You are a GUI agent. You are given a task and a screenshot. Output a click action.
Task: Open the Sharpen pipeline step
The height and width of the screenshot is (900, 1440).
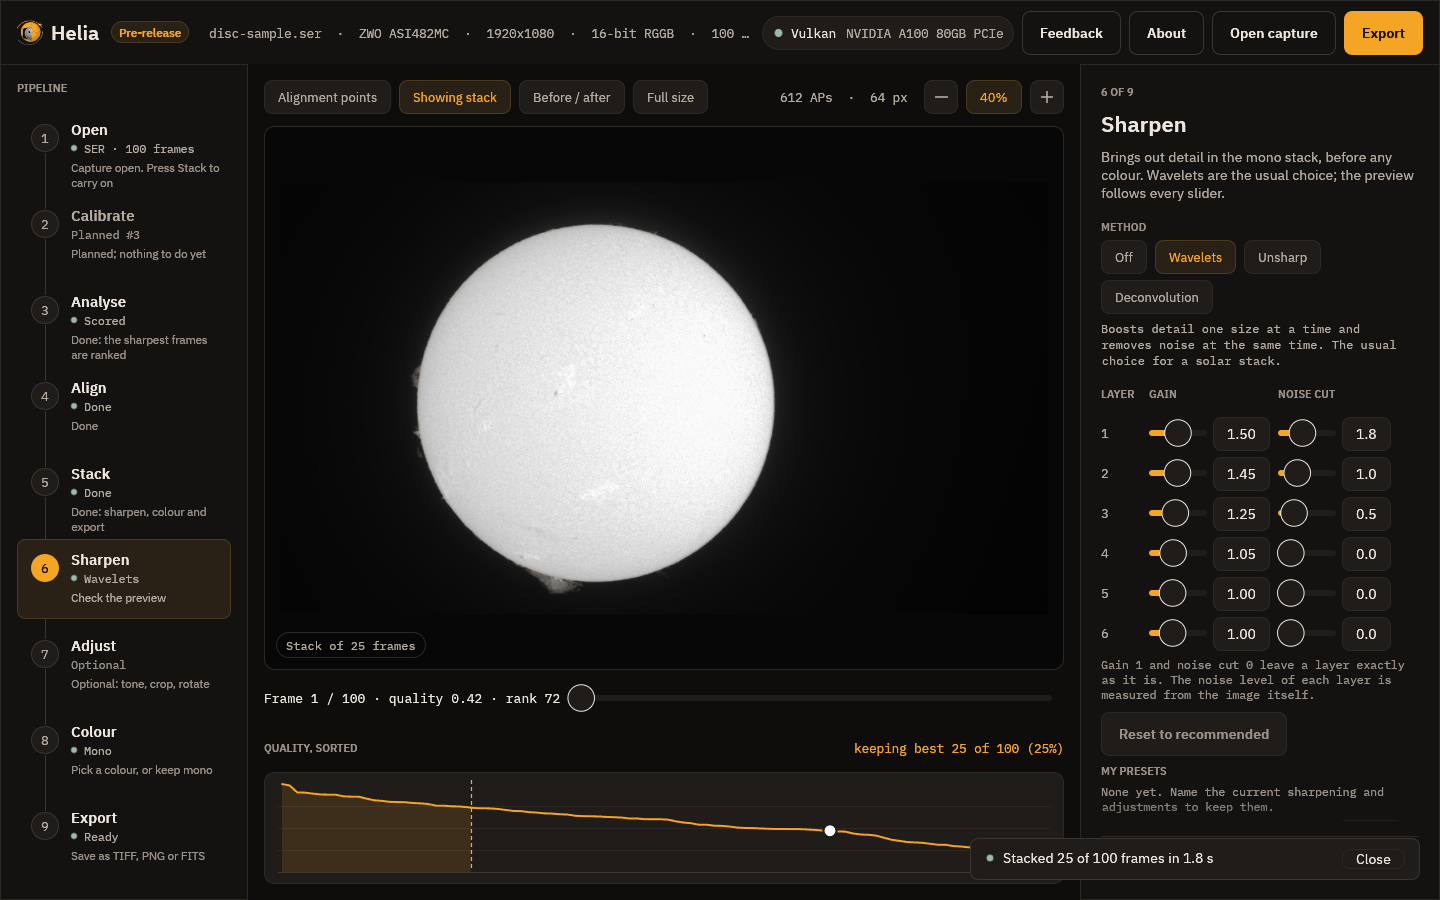click(124, 579)
